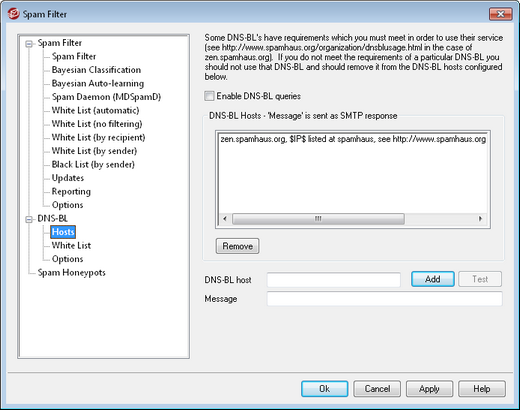Viewport: 520px width, 410px height.
Task: Select Spam Honeypots in tree
Action: click(x=71, y=272)
